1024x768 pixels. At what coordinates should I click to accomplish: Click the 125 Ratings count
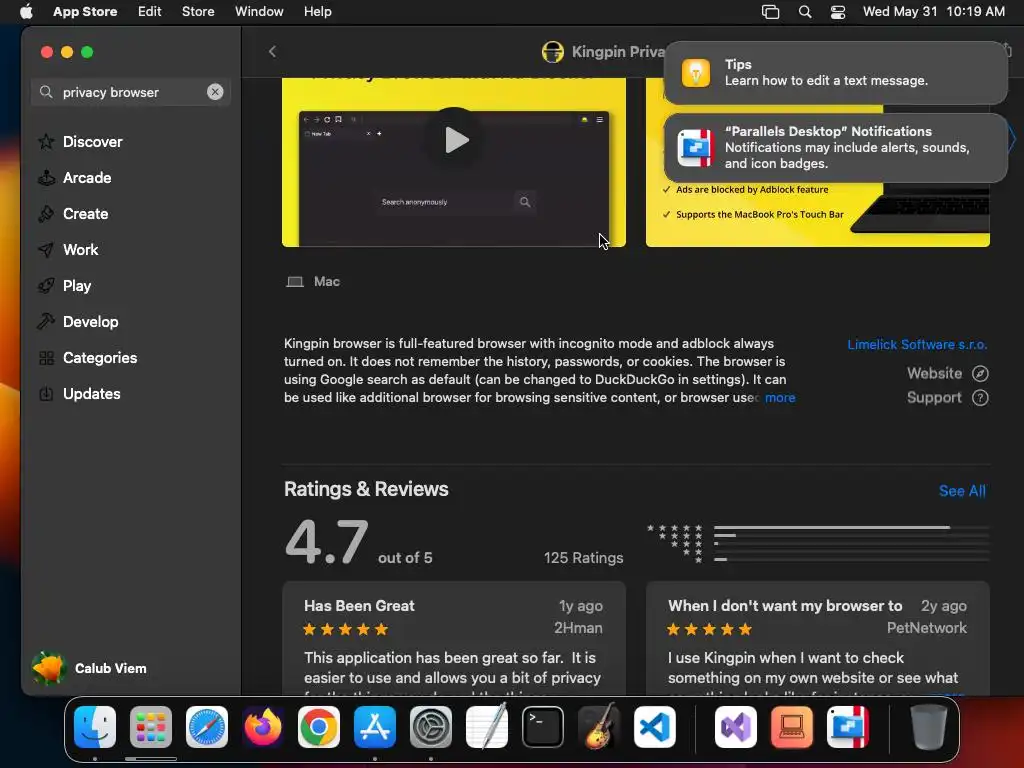tap(583, 558)
